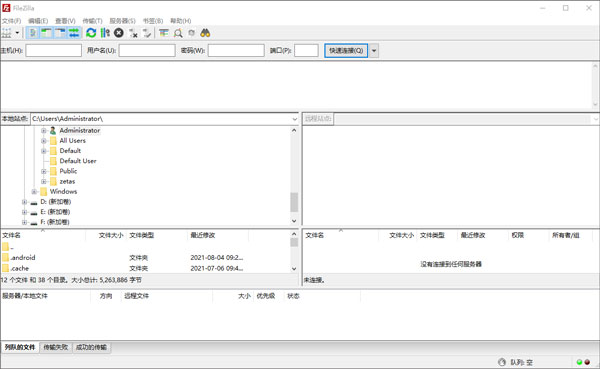Image resolution: width=600 pixels, height=369 pixels.
Task: Expand the F: drive node
Action: click(x=24, y=222)
